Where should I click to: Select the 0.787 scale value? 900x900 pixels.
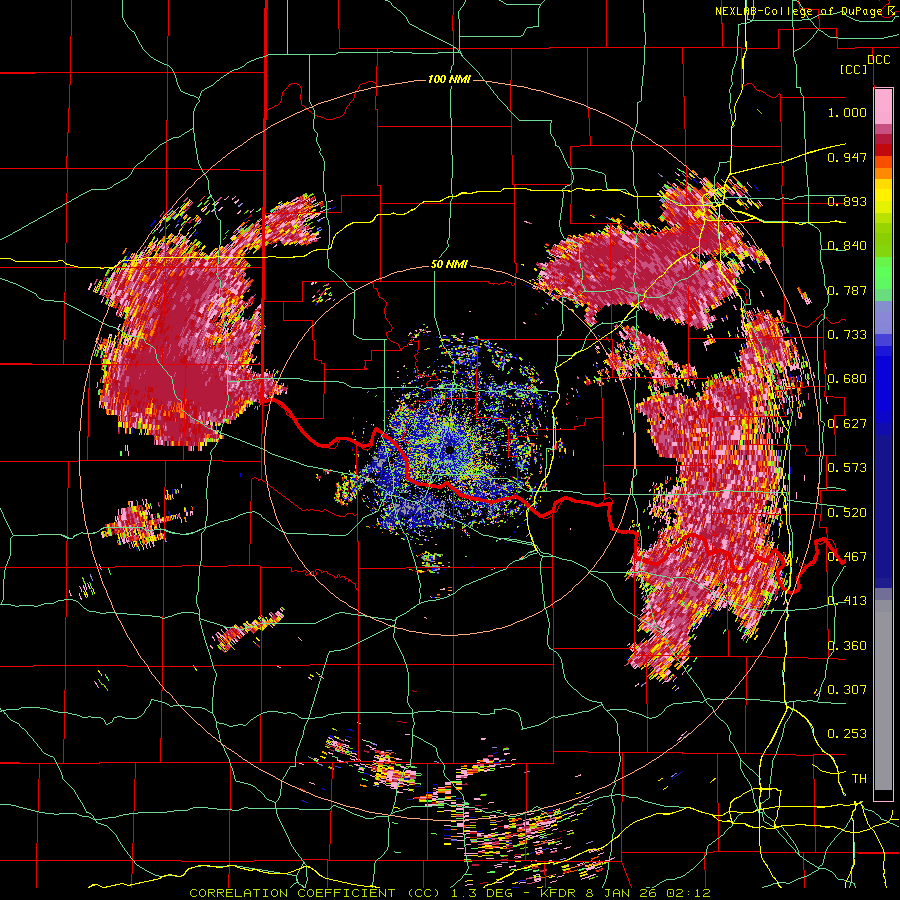click(x=847, y=290)
